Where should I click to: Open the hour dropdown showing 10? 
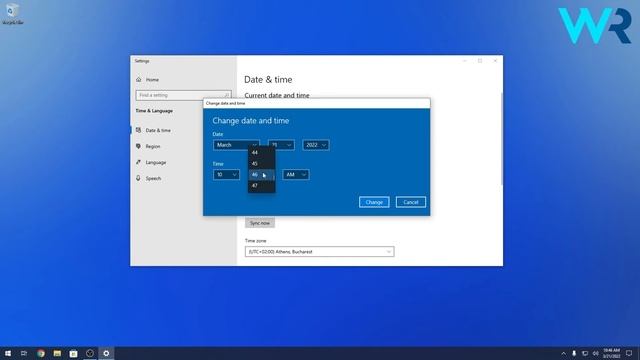coord(226,175)
